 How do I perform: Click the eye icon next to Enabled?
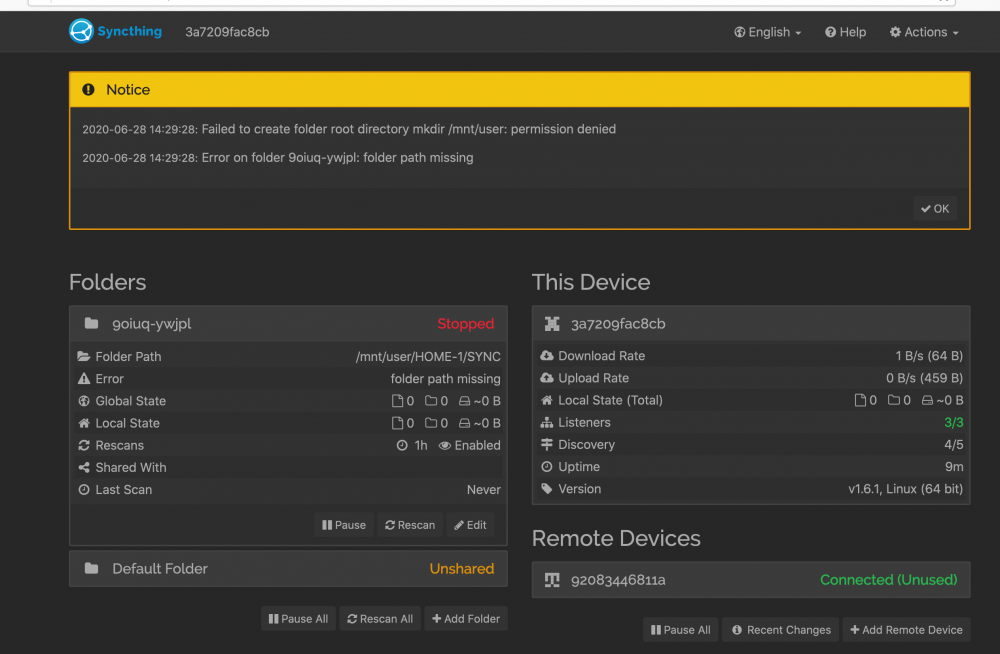coord(445,445)
